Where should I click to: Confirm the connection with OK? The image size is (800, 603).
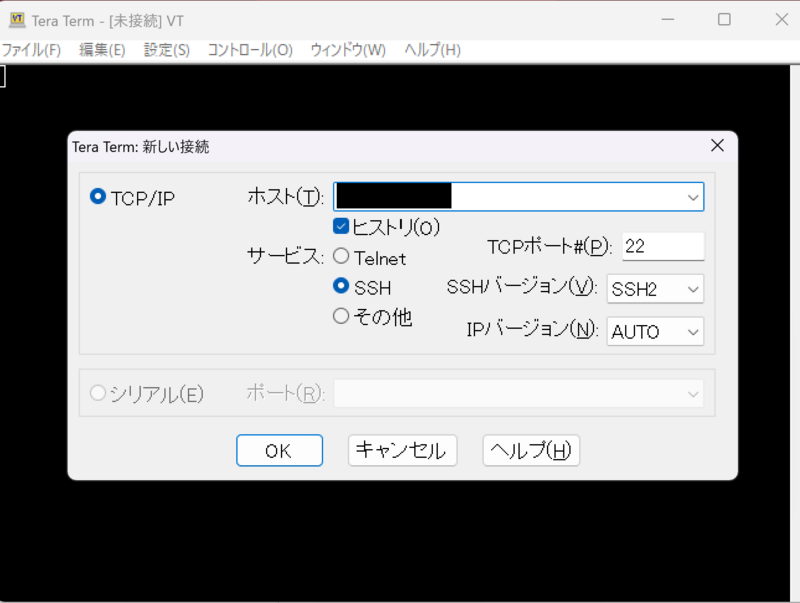click(x=280, y=450)
